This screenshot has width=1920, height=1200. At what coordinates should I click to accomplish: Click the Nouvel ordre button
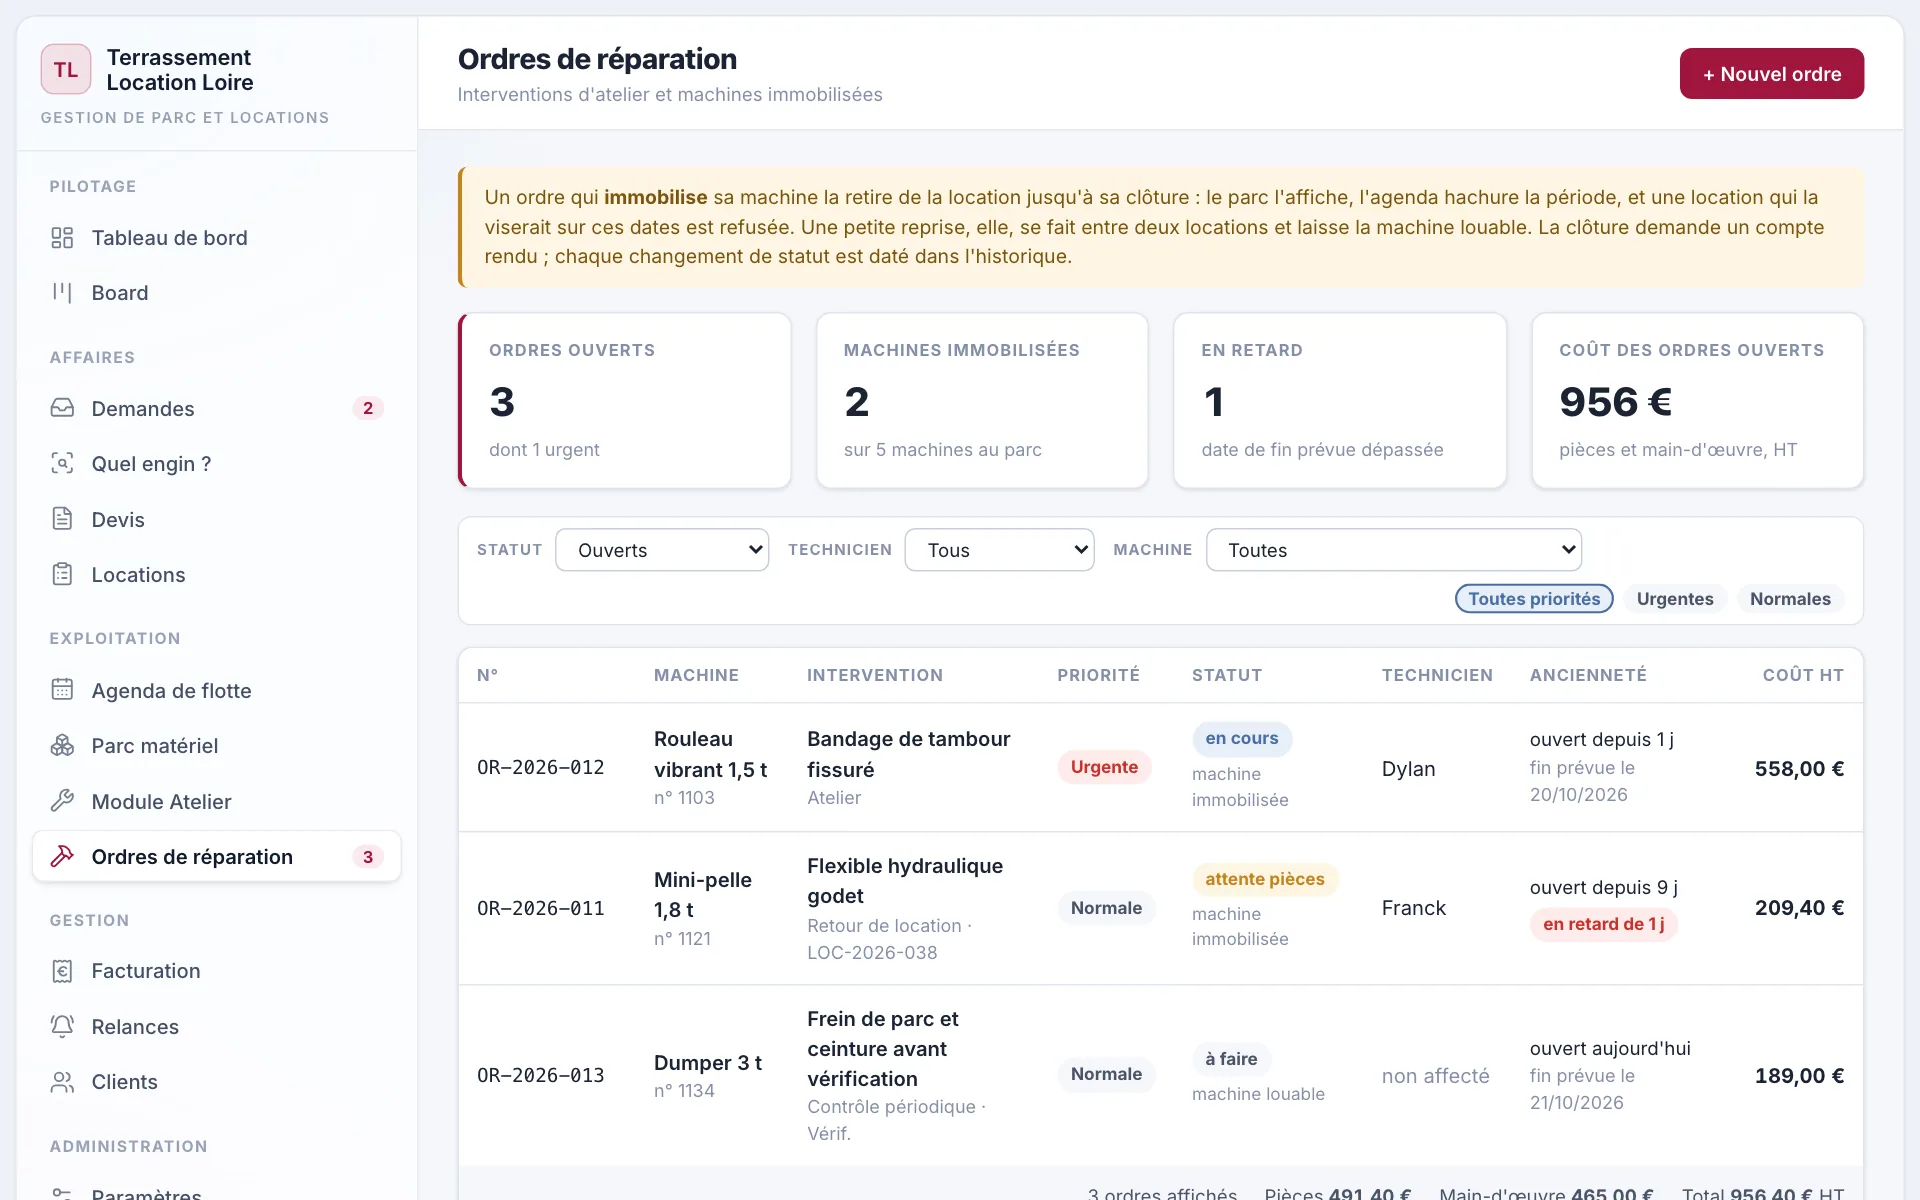(x=1771, y=74)
